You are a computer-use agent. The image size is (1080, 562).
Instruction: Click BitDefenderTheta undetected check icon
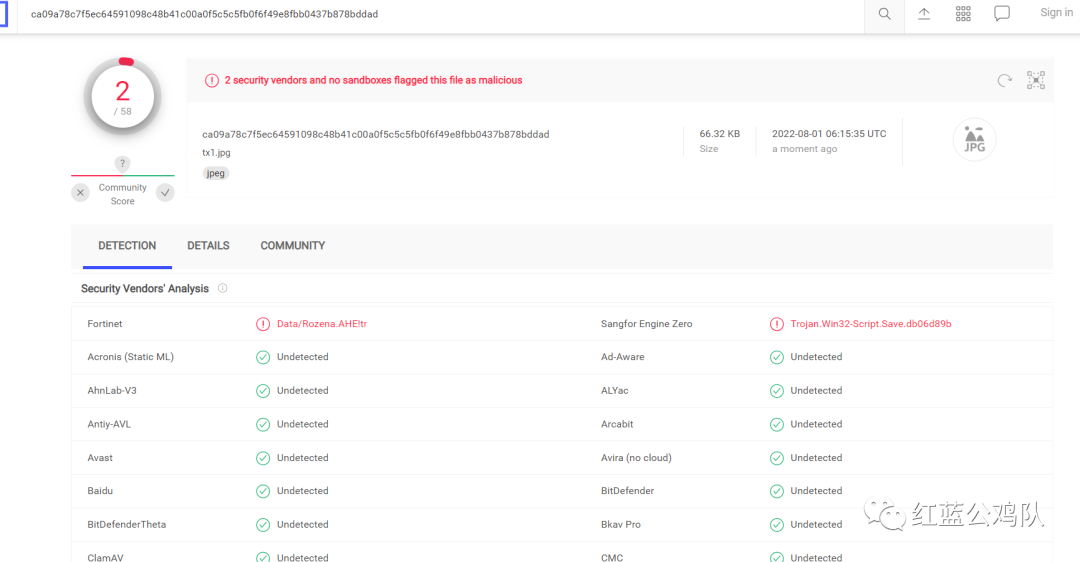263,524
